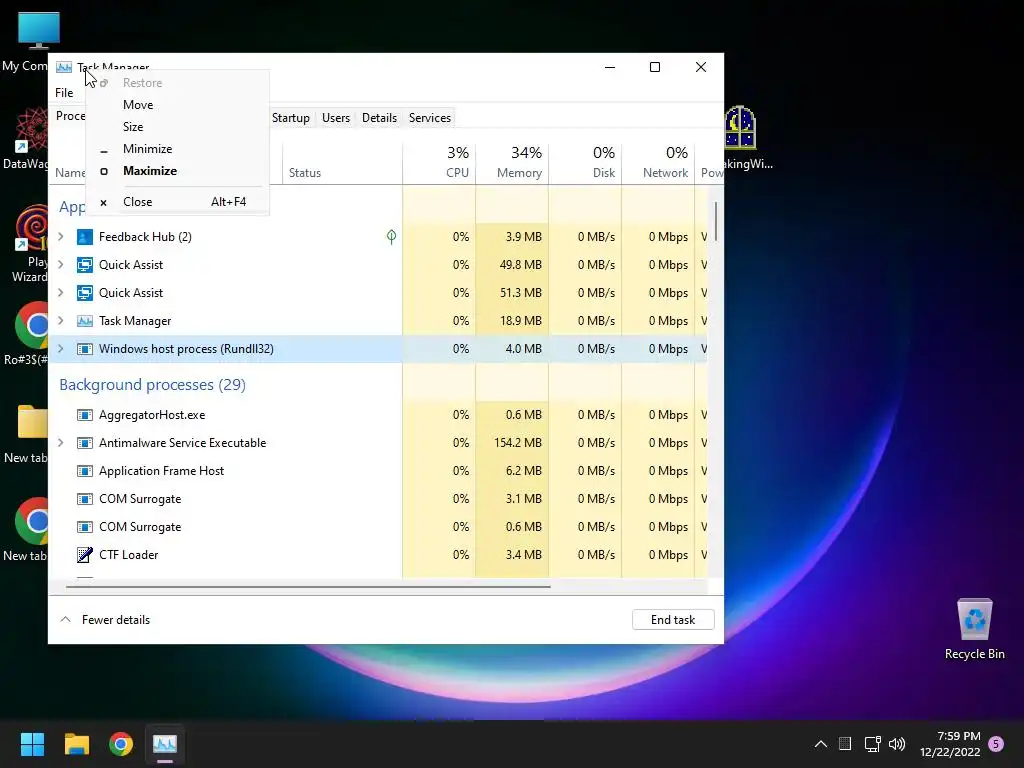
Task: Click the Windows host process (Rundll32) icon
Action: coord(85,349)
